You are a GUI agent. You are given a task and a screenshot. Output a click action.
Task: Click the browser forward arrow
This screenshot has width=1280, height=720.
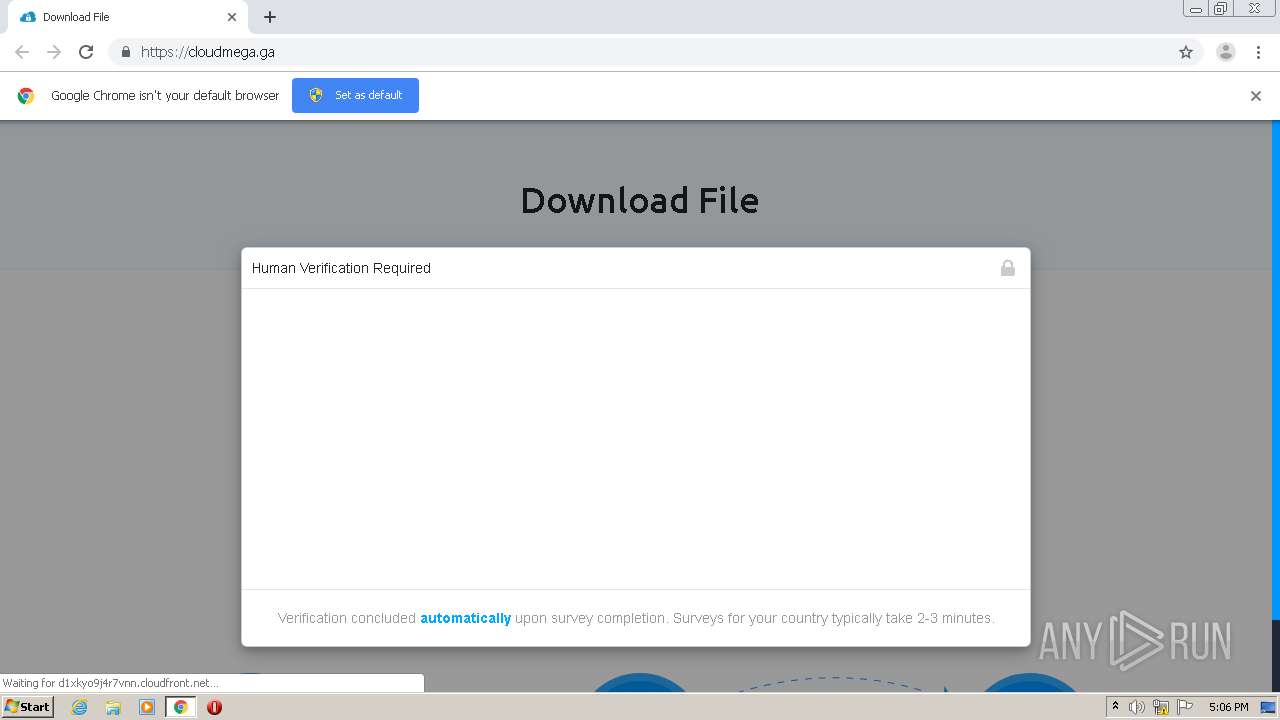pos(54,52)
